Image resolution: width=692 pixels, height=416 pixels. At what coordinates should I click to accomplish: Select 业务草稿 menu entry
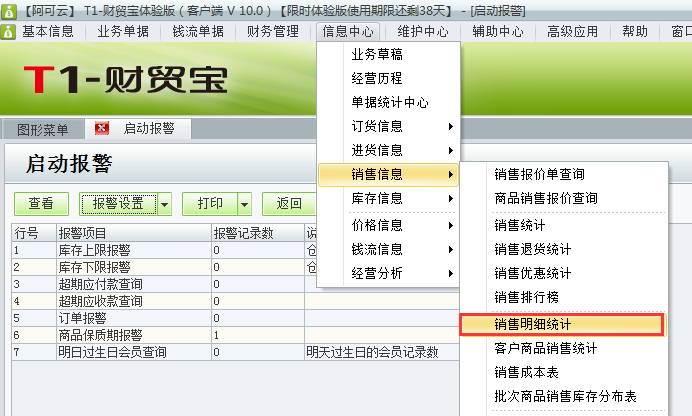pyautogui.click(x=388, y=54)
